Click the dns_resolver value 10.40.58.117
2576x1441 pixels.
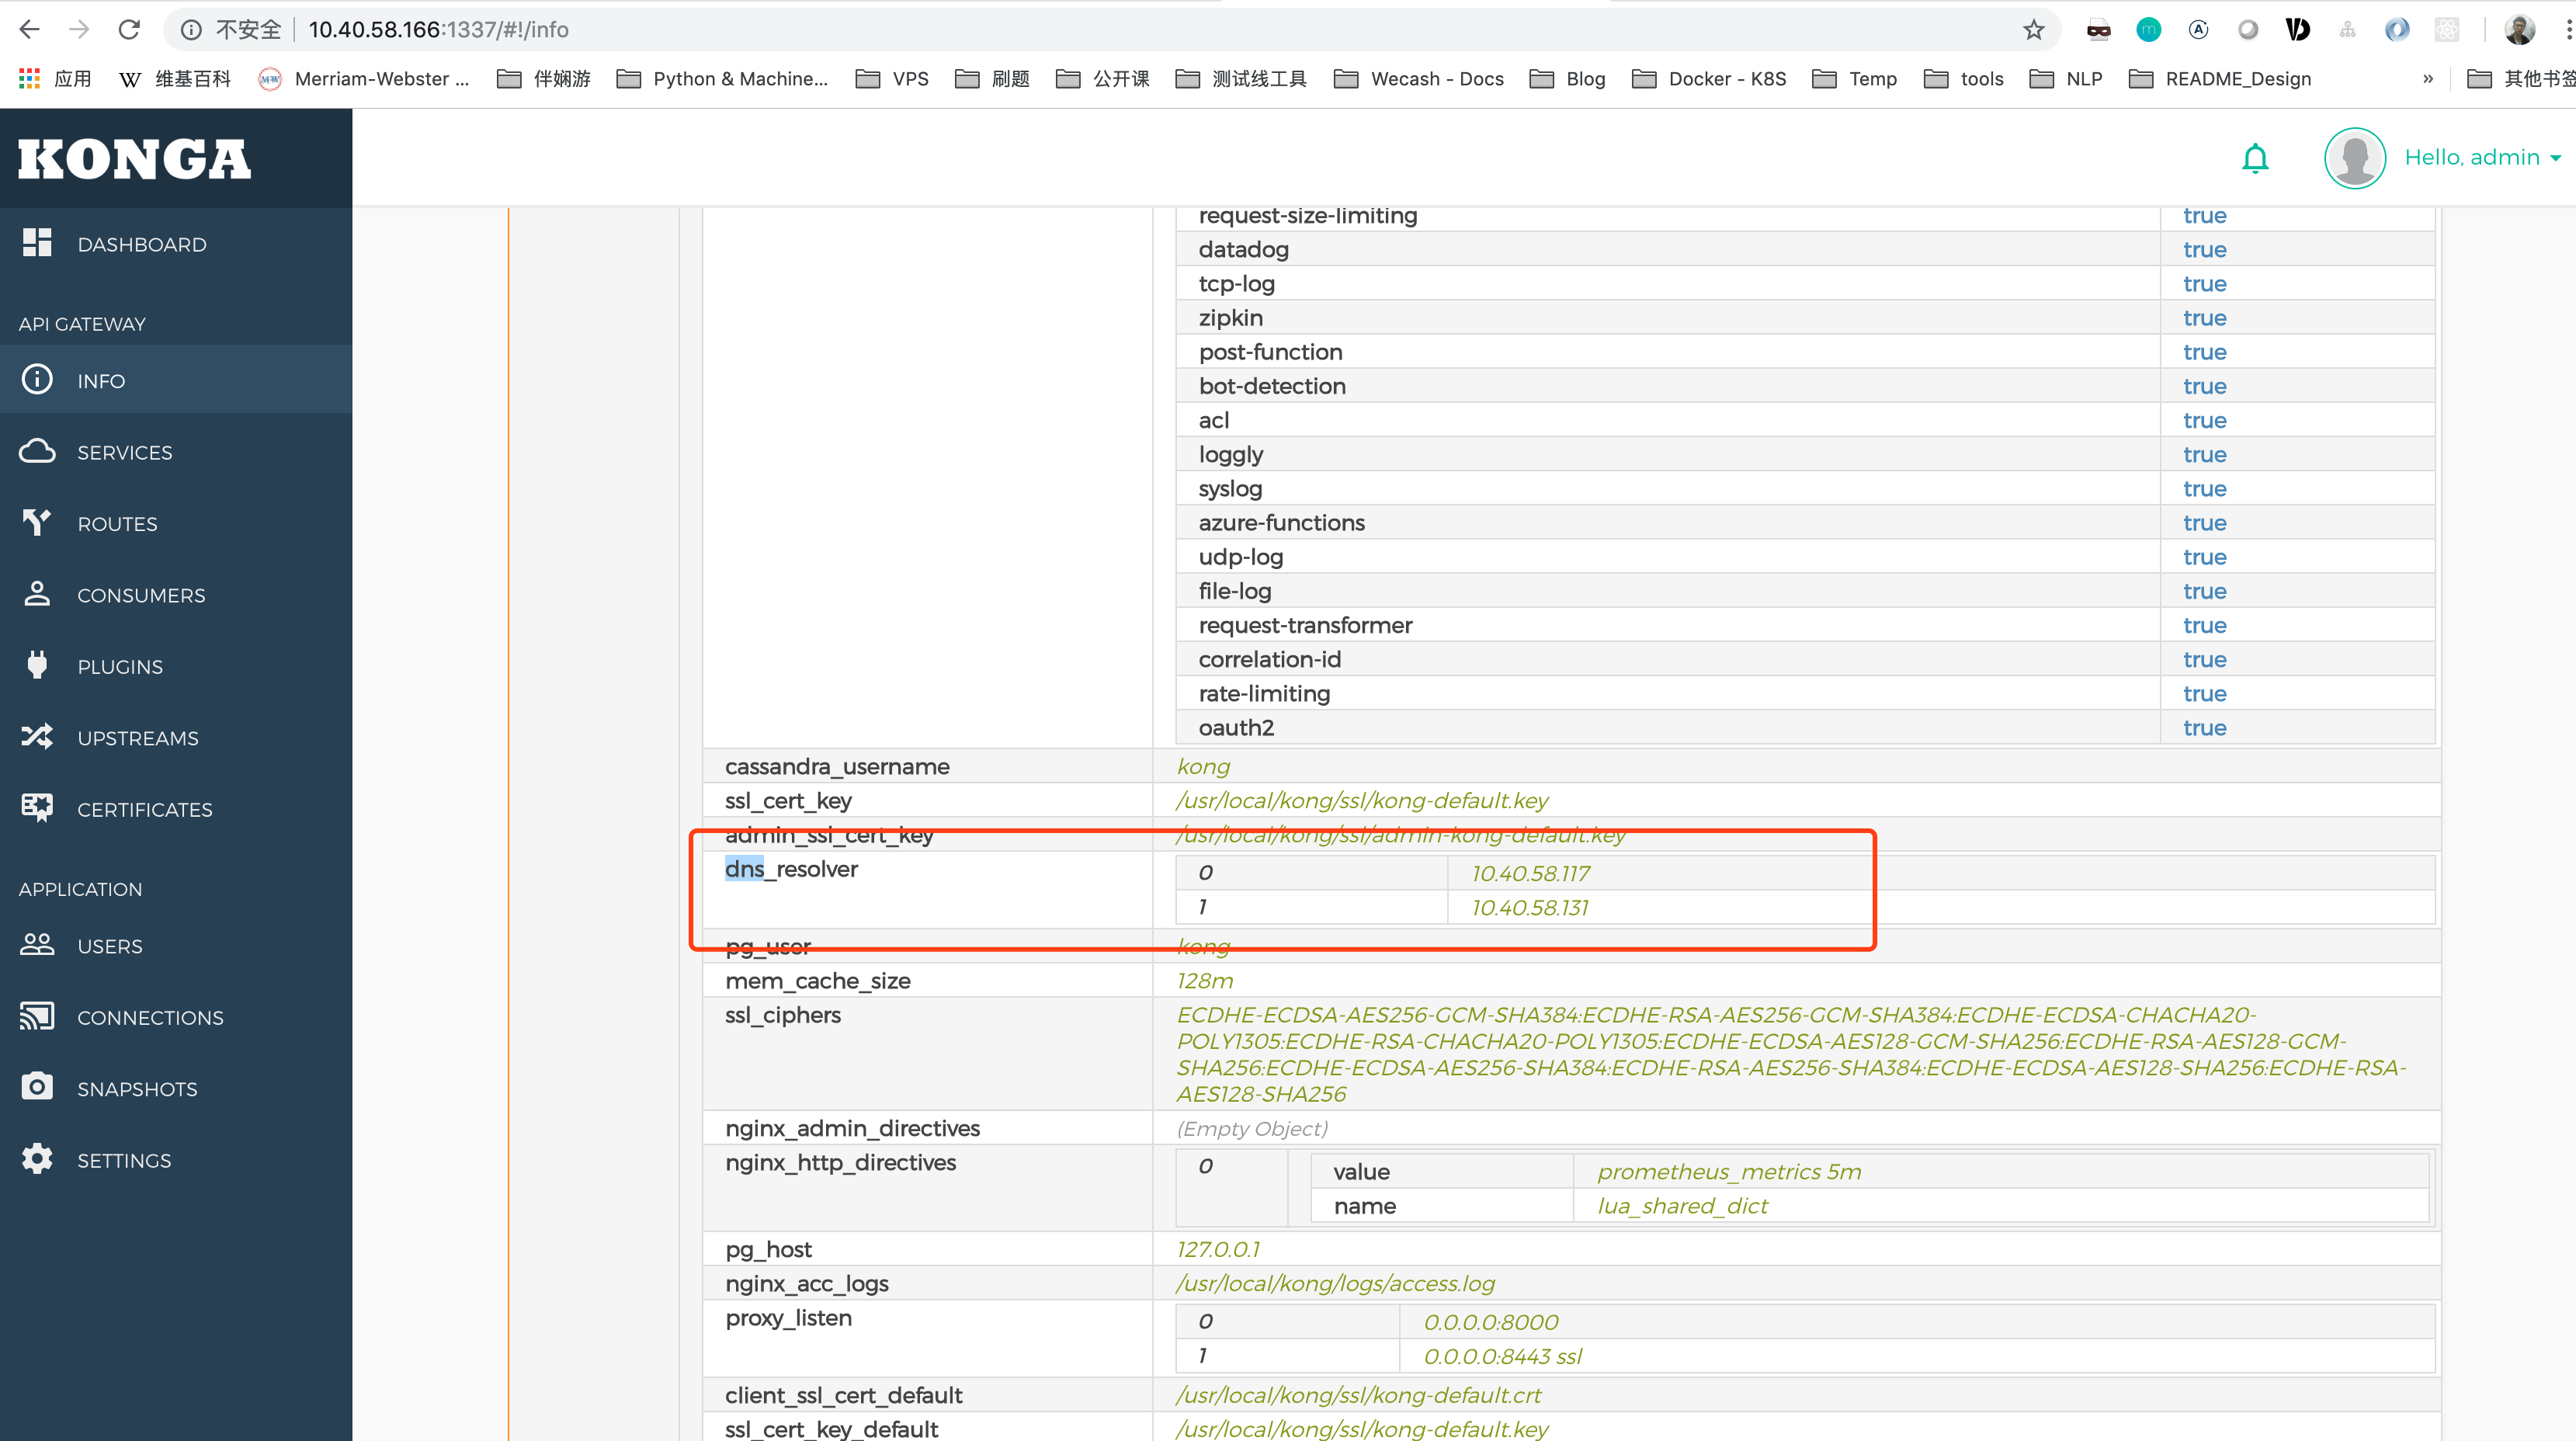pos(1530,873)
